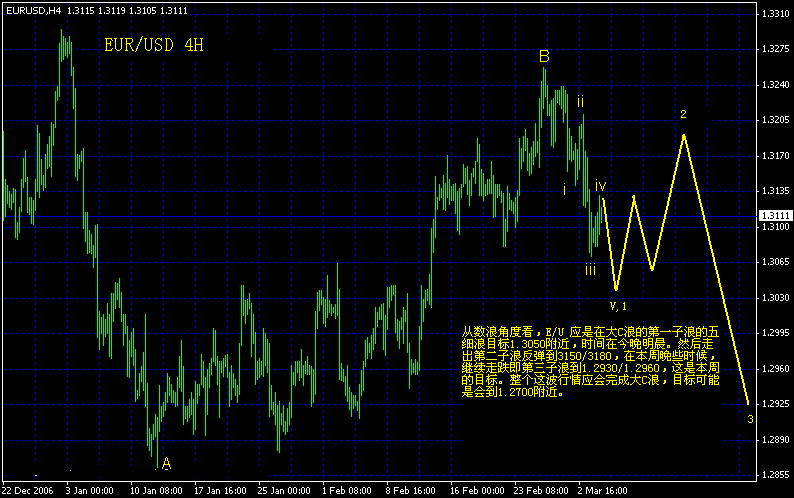Click the sub-wave label i
Image resolution: width=794 pixels, height=498 pixels.
(565, 189)
